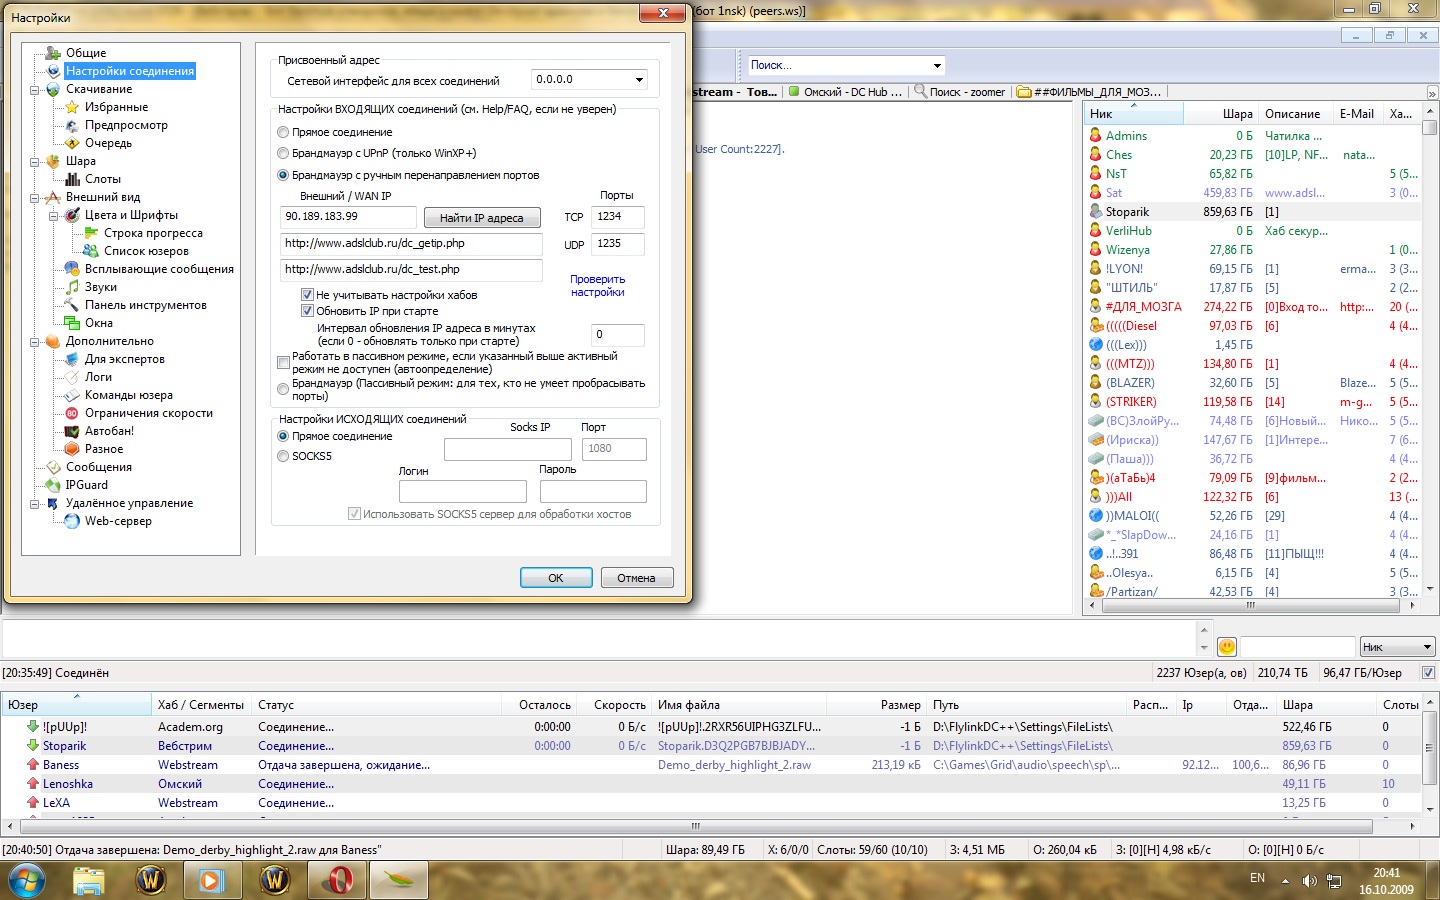The image size is (1440, 900).
Task: Click the Избранные star icon
Action: click(x=72, y=107)
